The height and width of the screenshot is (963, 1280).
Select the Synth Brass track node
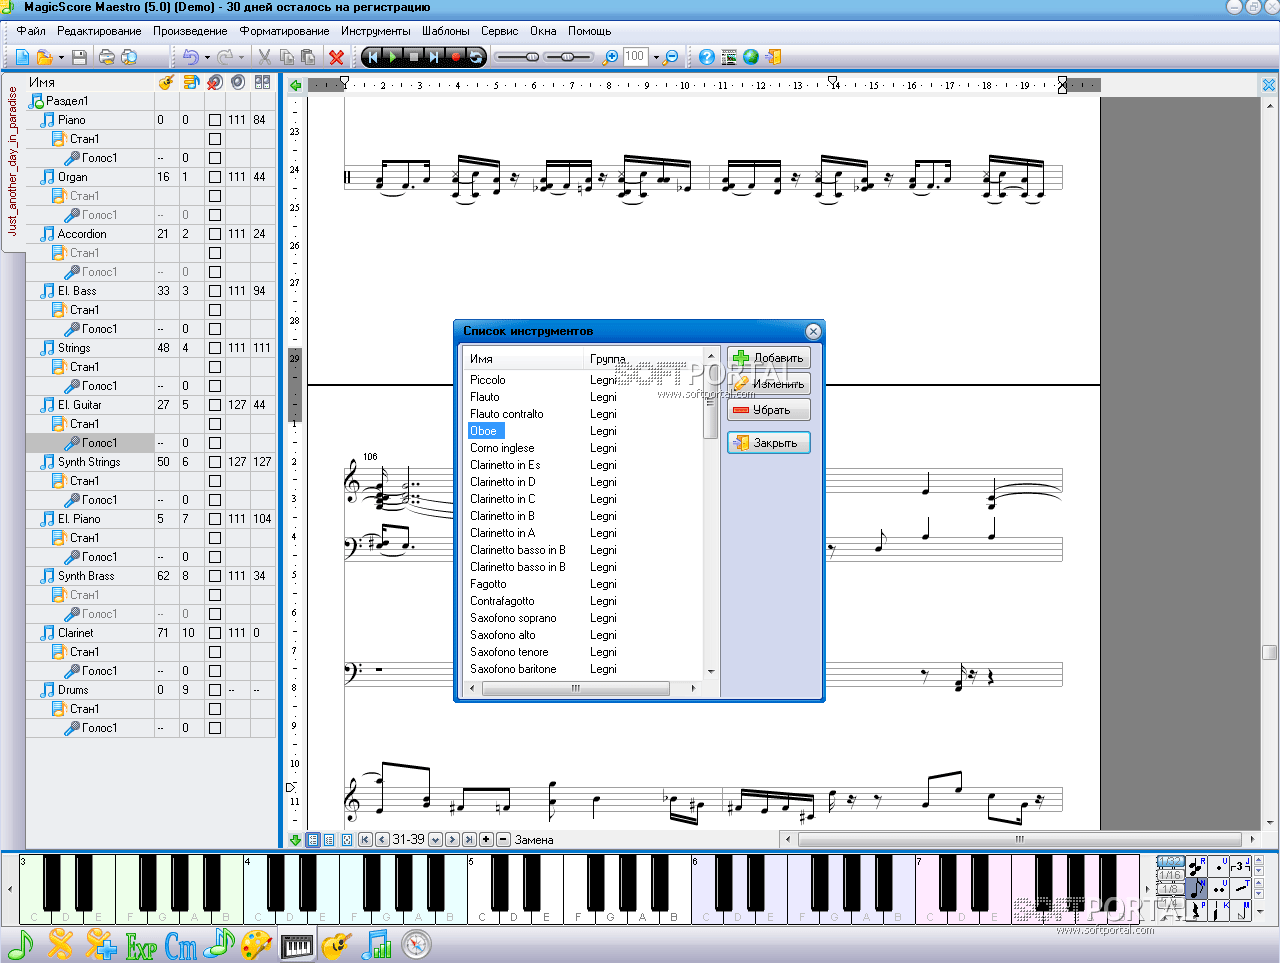click(x=86, y=576)
